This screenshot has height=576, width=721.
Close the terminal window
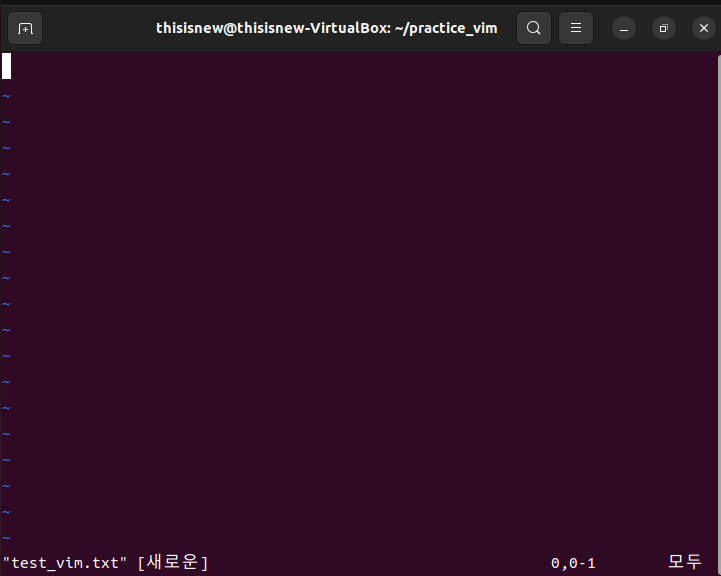tap(704, 29)
